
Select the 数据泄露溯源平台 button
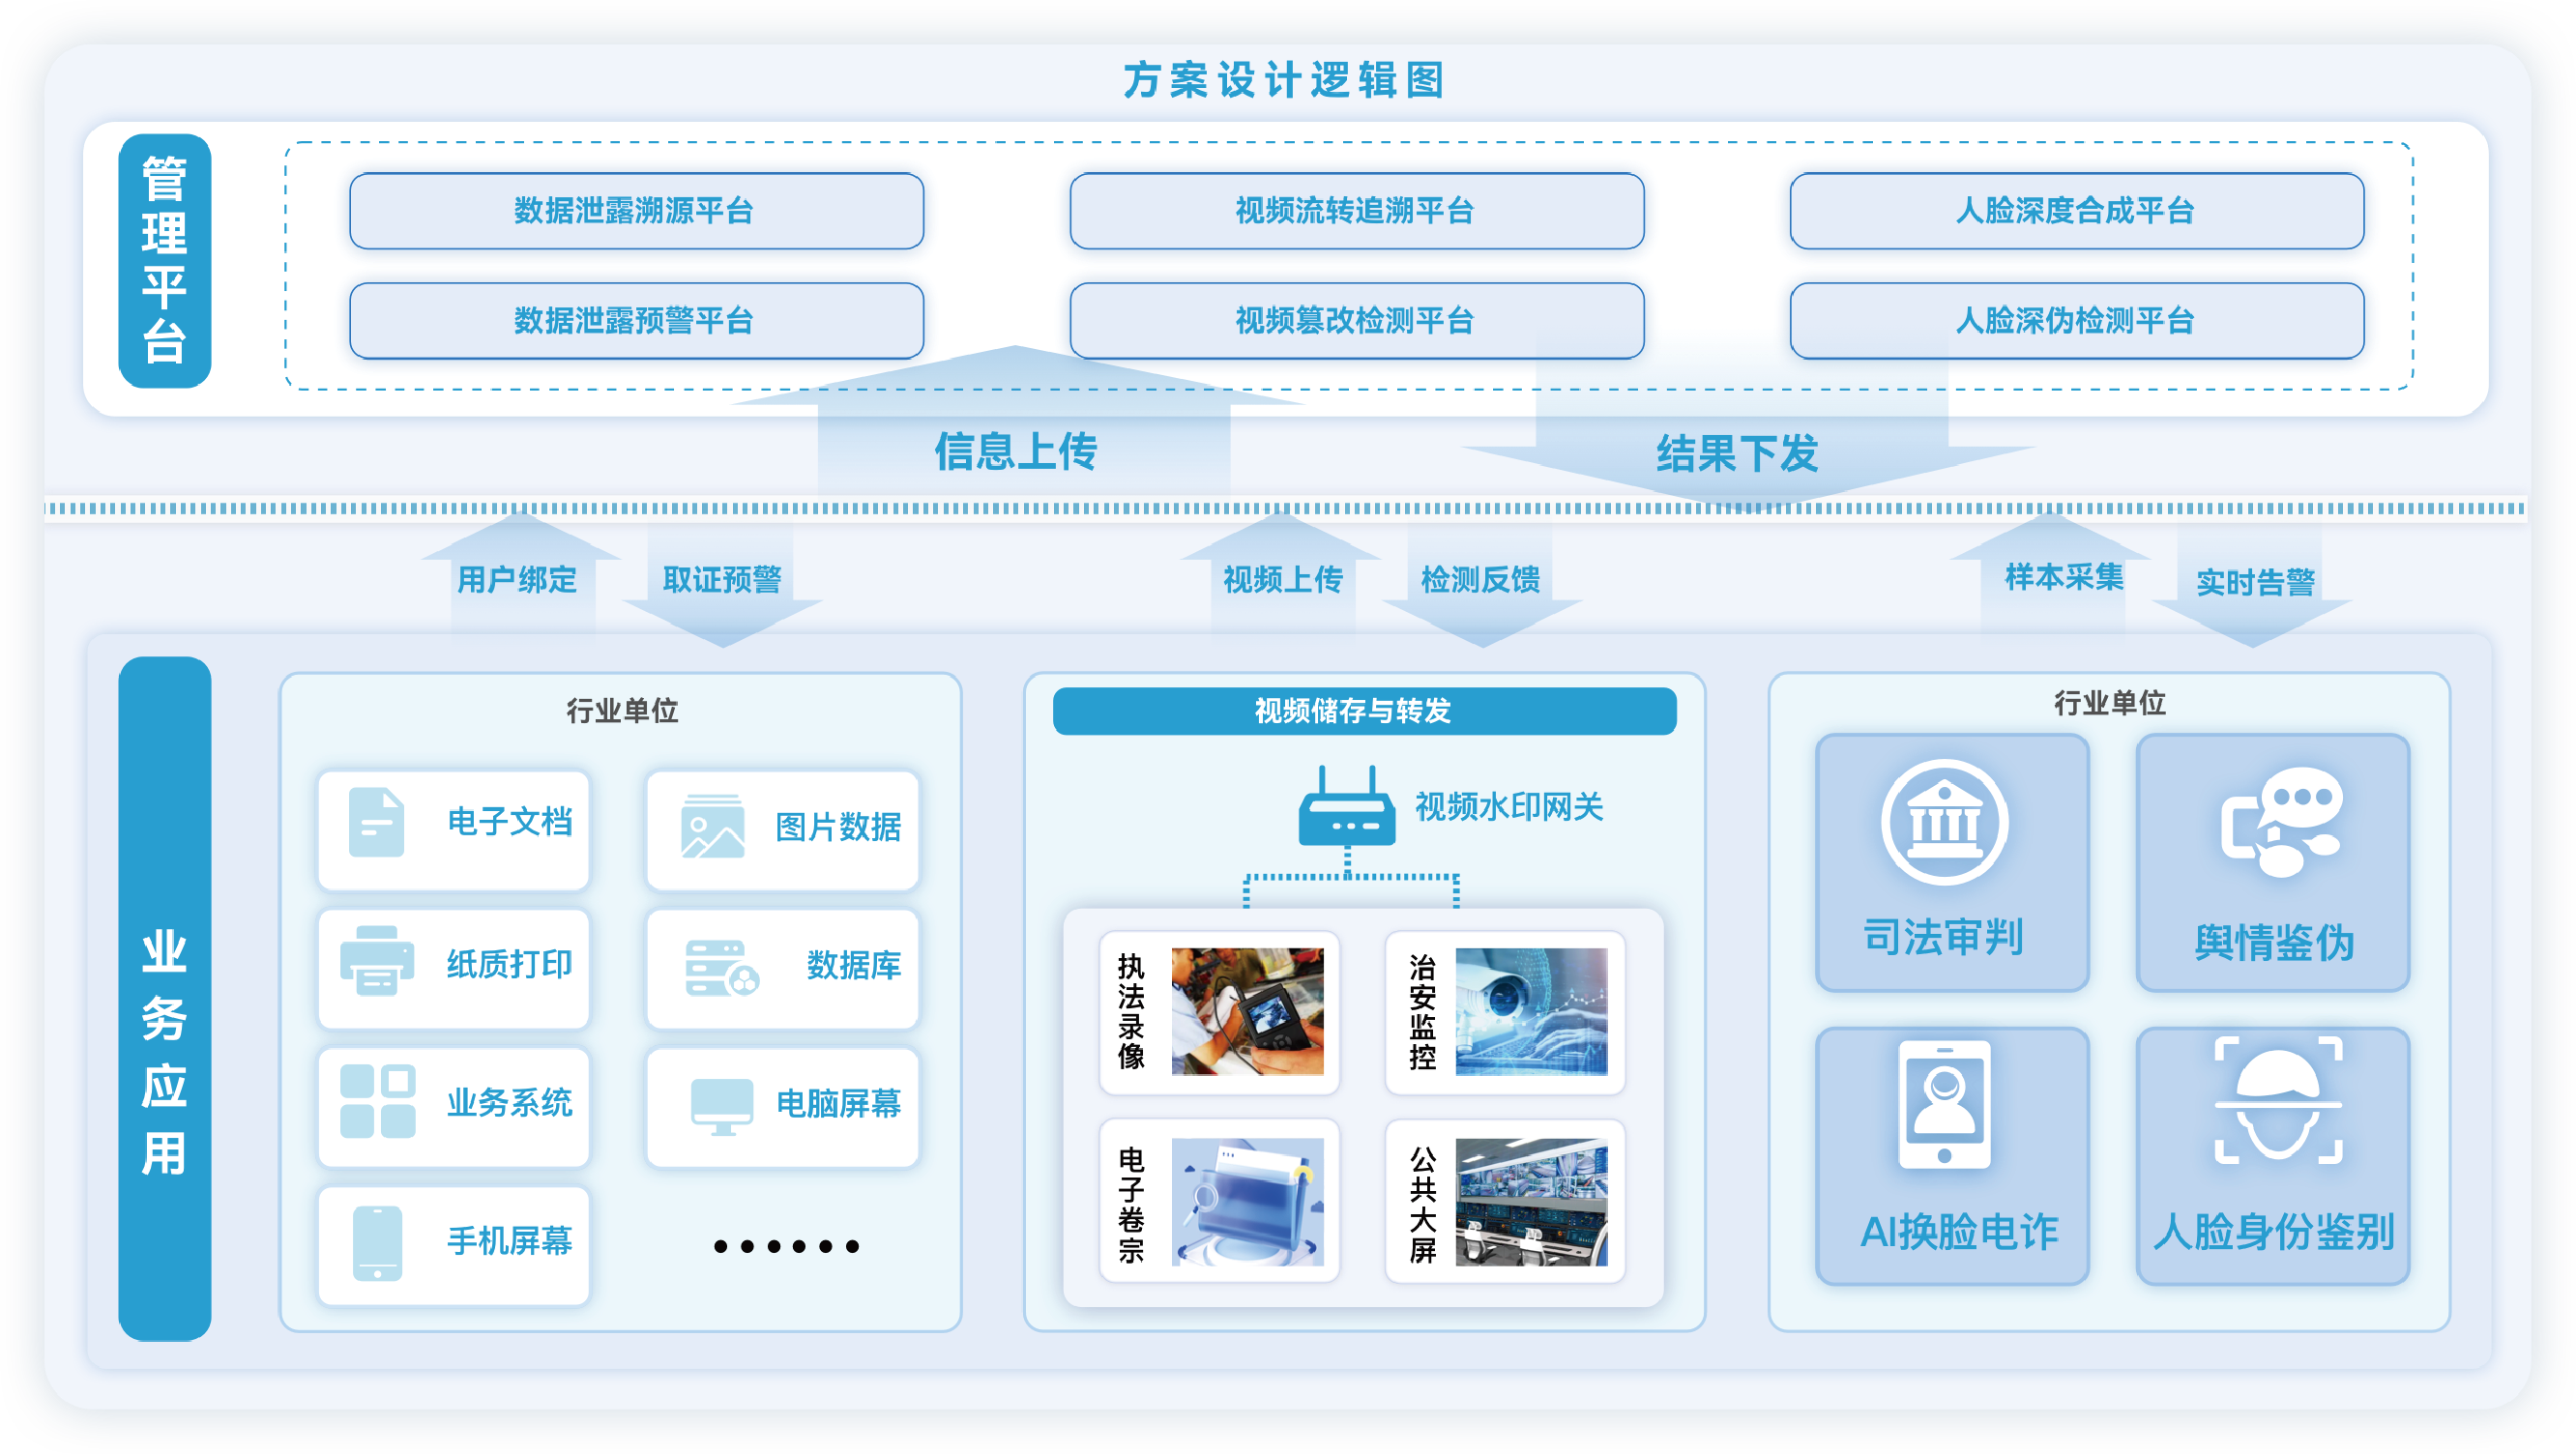click(x=636, y=211)
